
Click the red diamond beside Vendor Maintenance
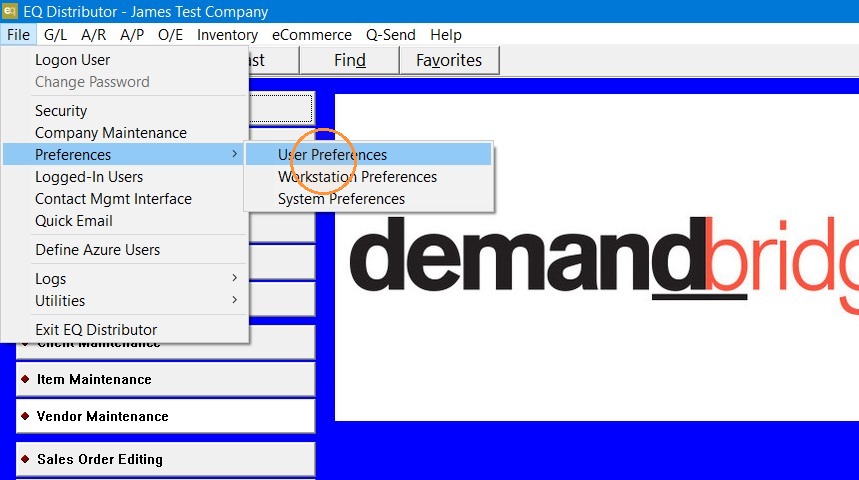click(25, 416)
